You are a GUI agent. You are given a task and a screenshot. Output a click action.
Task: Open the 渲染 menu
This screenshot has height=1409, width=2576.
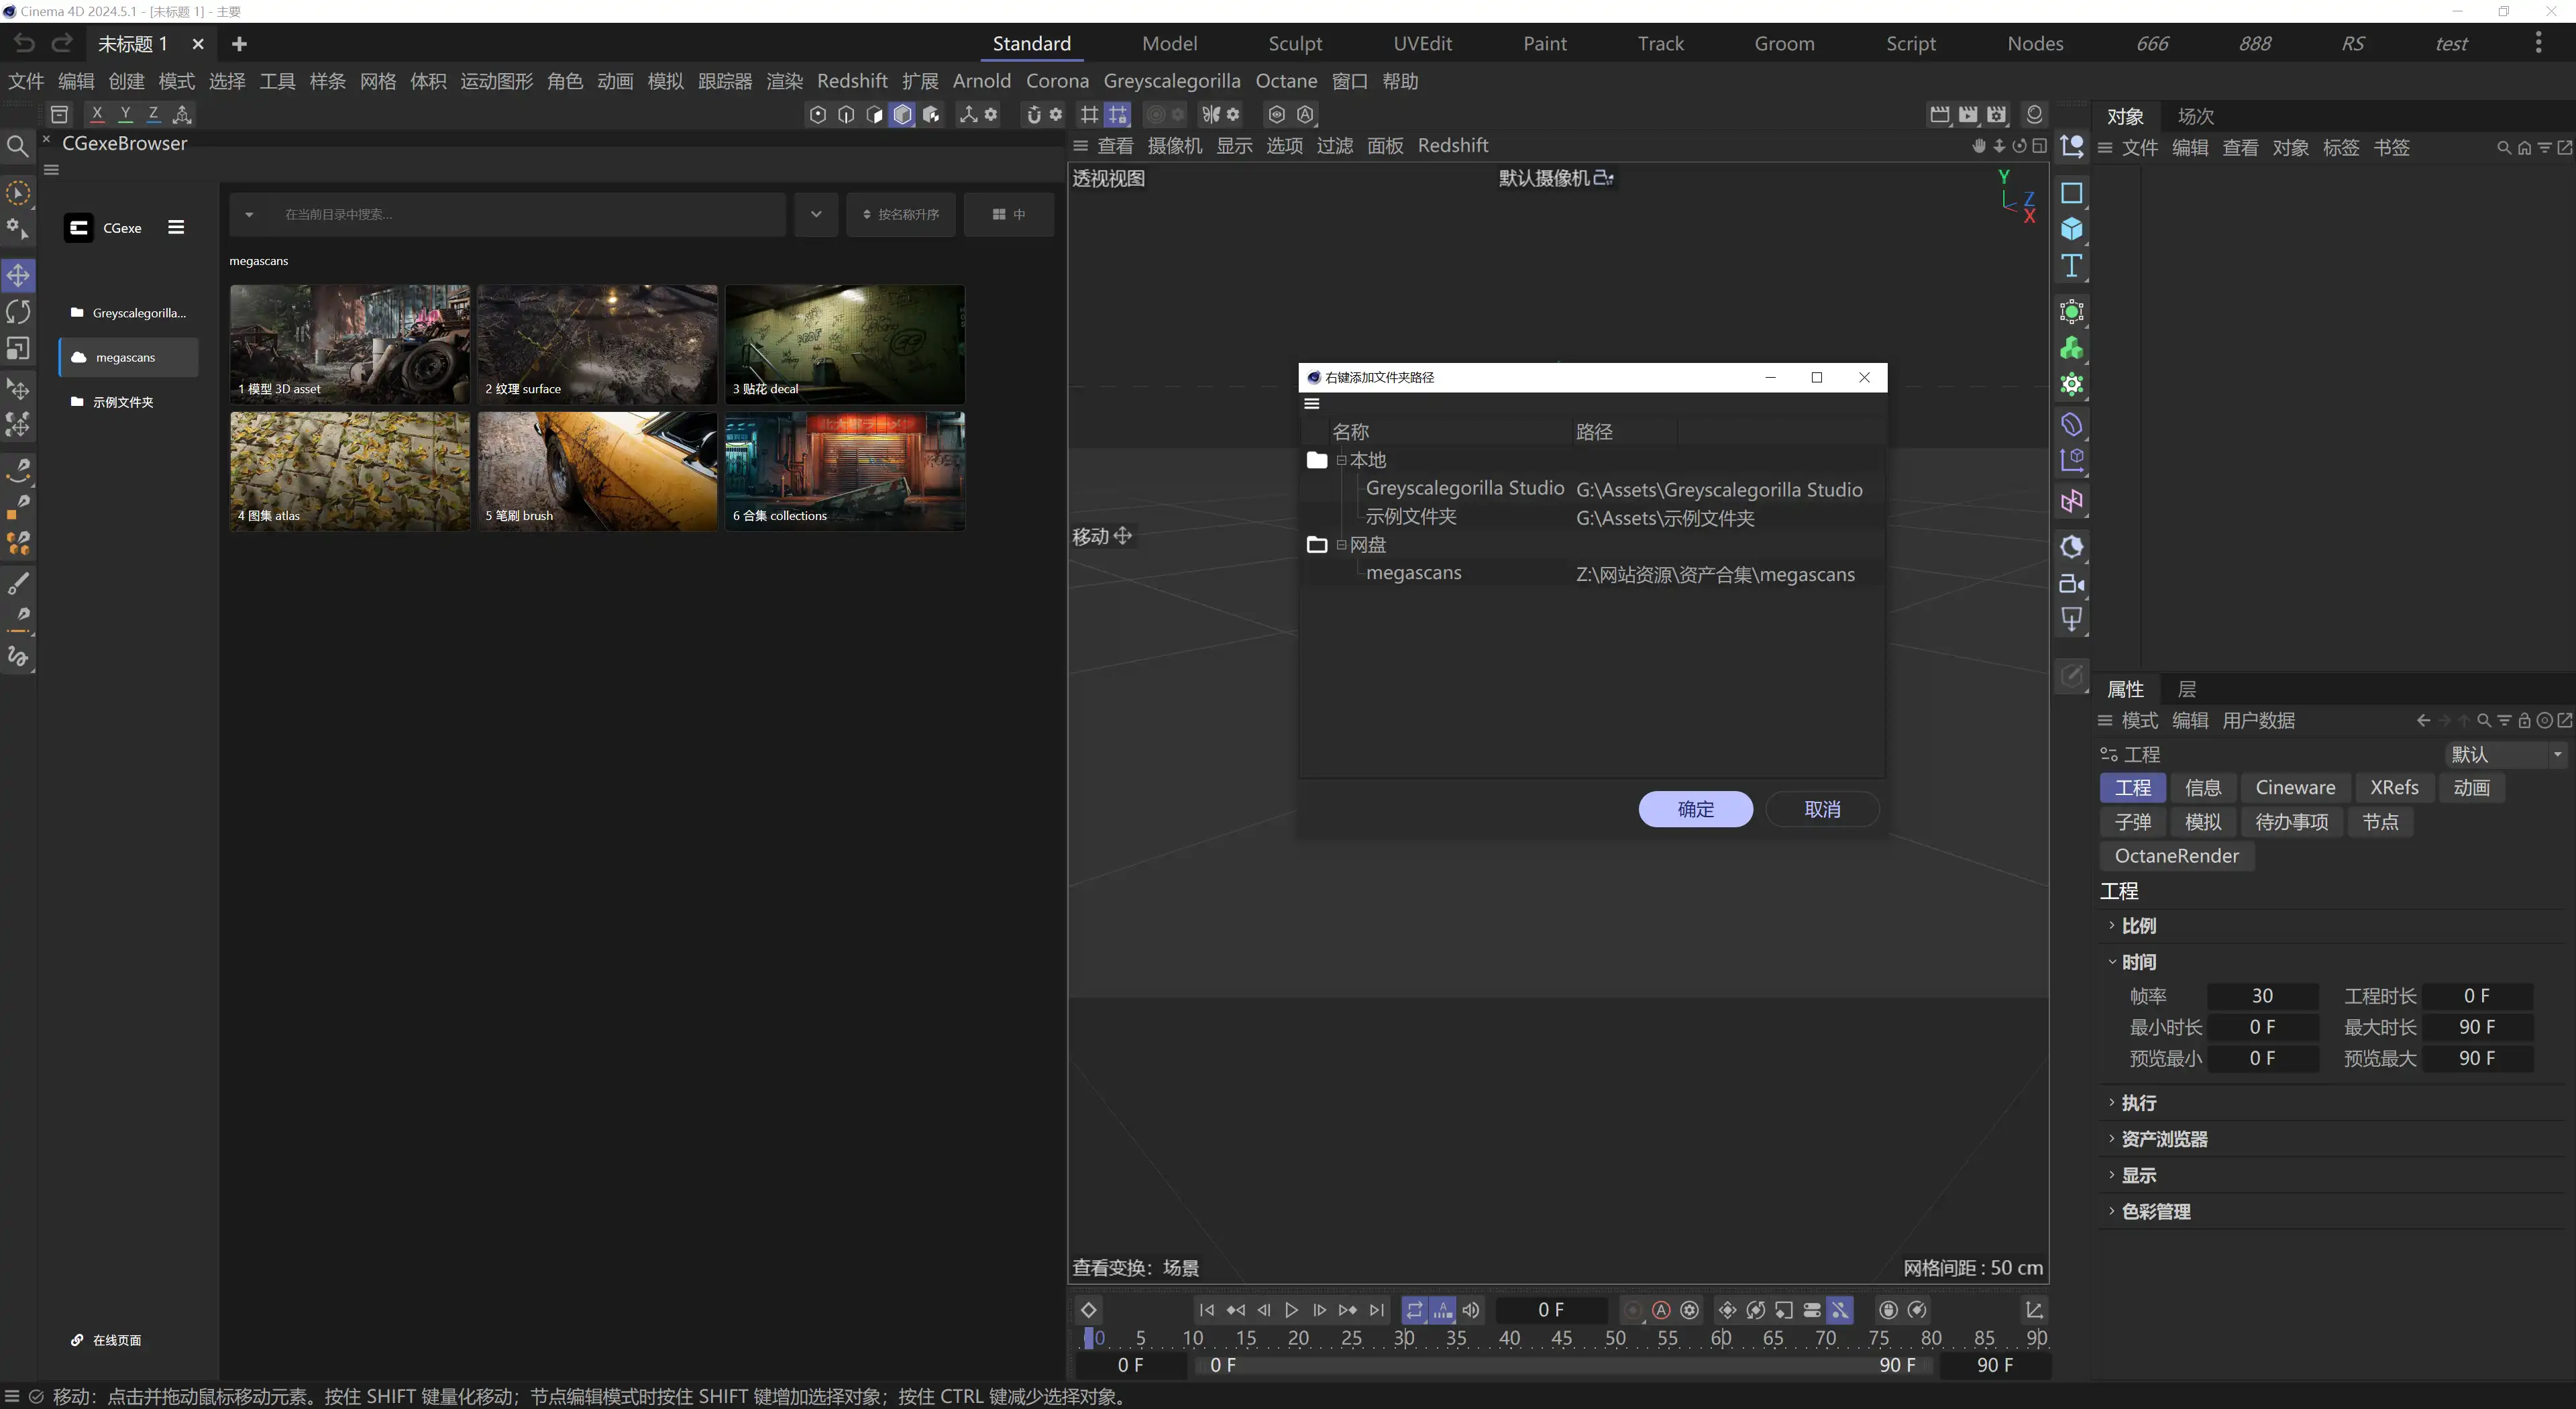pos(784,81)
